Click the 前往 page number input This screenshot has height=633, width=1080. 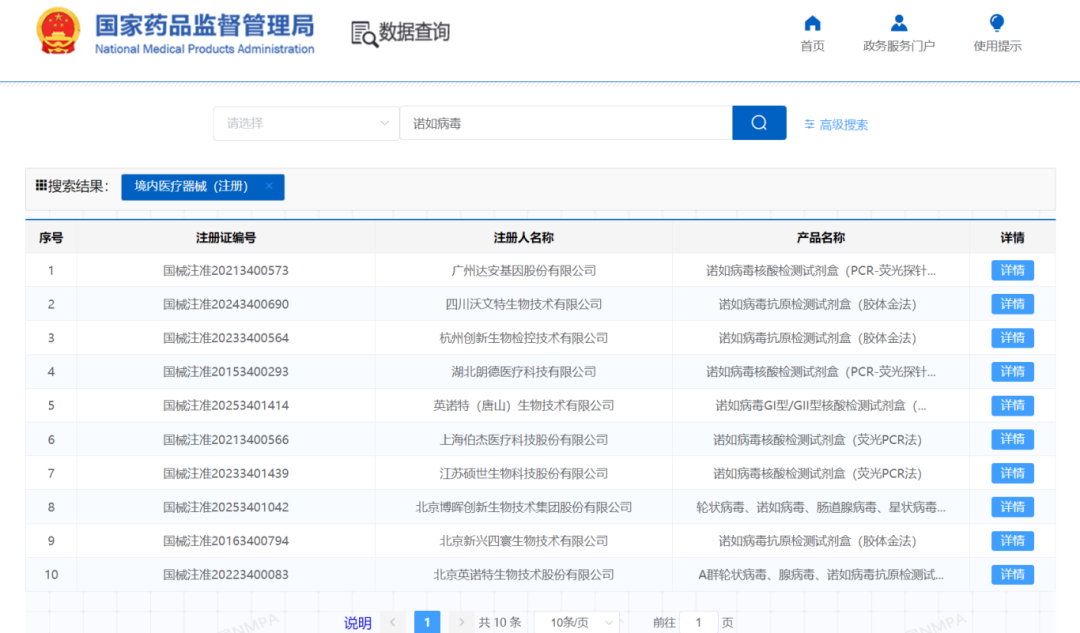[x=698, y=622]
